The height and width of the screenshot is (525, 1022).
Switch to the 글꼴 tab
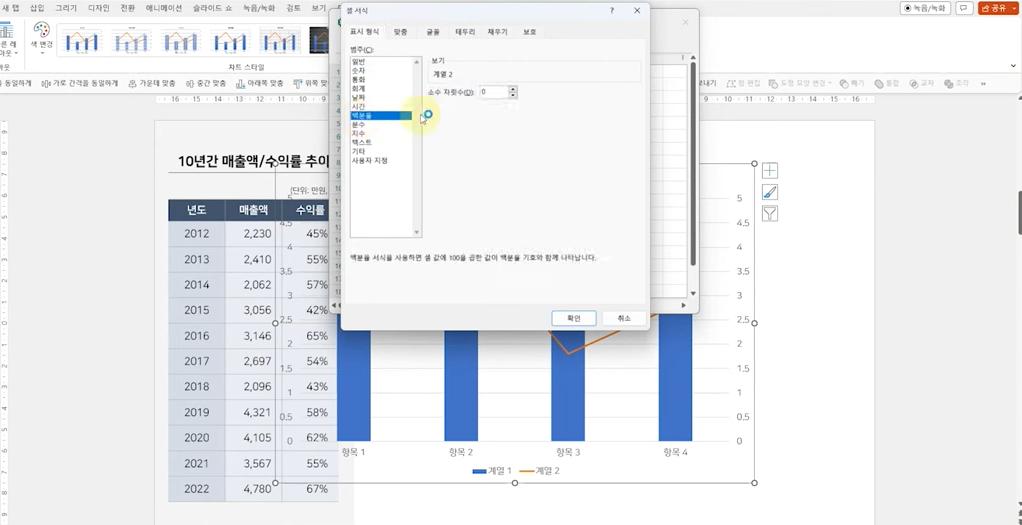[433, 32]
